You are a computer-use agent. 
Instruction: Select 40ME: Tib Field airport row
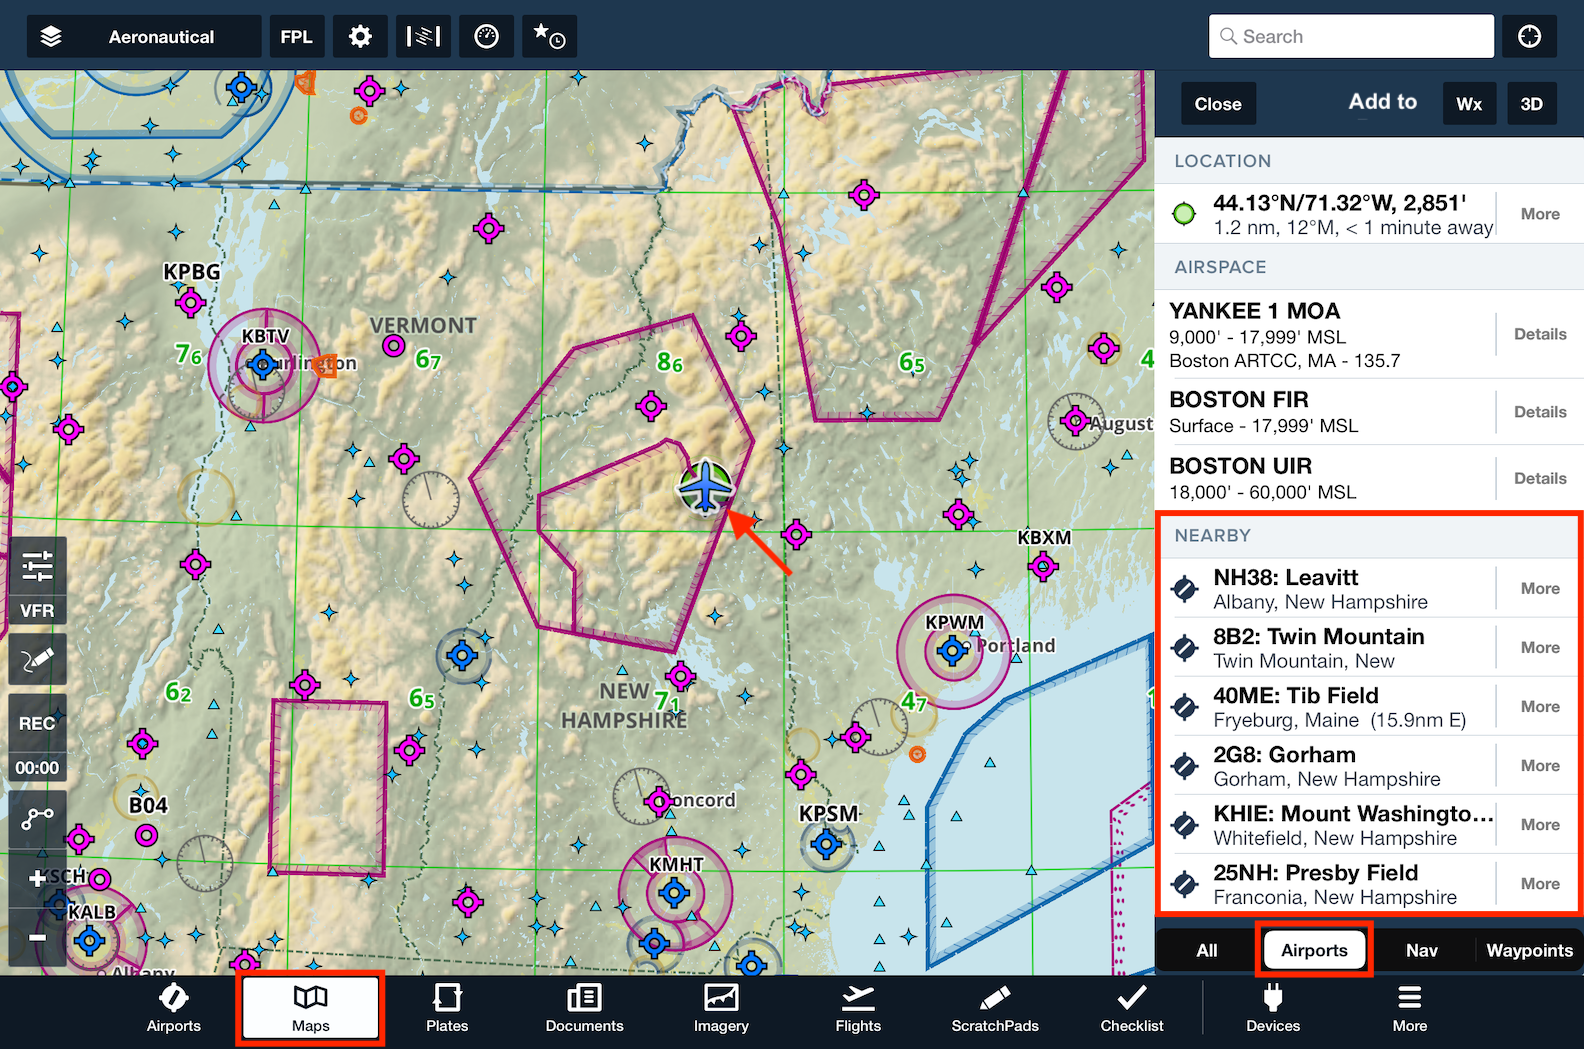[x=1328, y=707]
